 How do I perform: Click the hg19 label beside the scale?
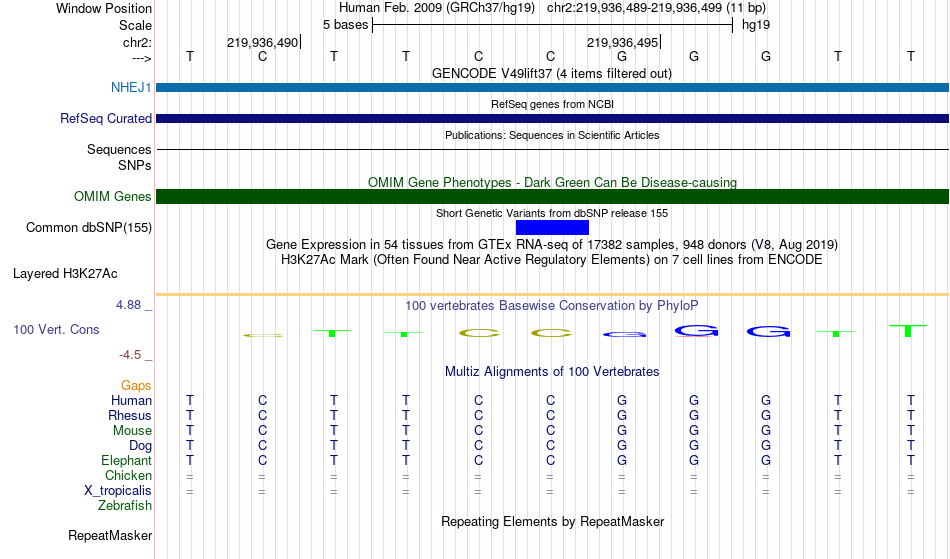(x=756, y=25)
